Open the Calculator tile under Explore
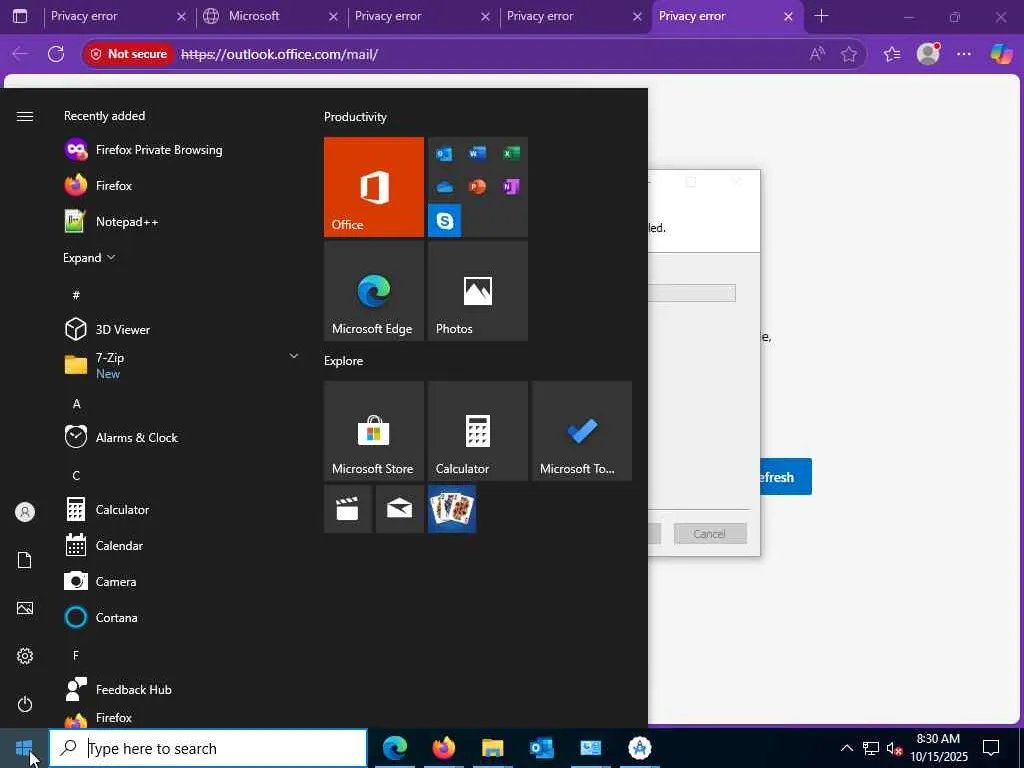This screenshot has width=1024, height=768. pyautogui.click(x=477, y=431)
